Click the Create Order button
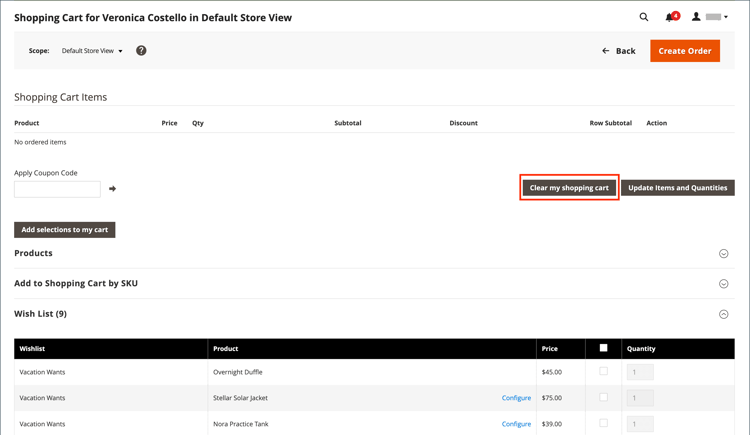The width and height of the screenshot is (750, 435). [x=684, y=51]
